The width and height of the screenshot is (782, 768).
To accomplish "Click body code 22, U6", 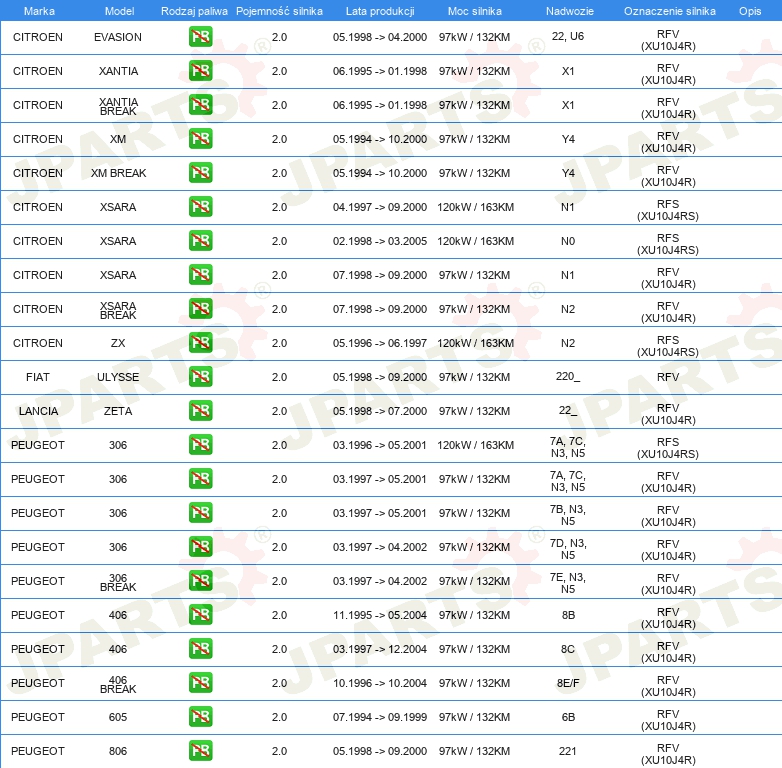I will tap(568, 36).
